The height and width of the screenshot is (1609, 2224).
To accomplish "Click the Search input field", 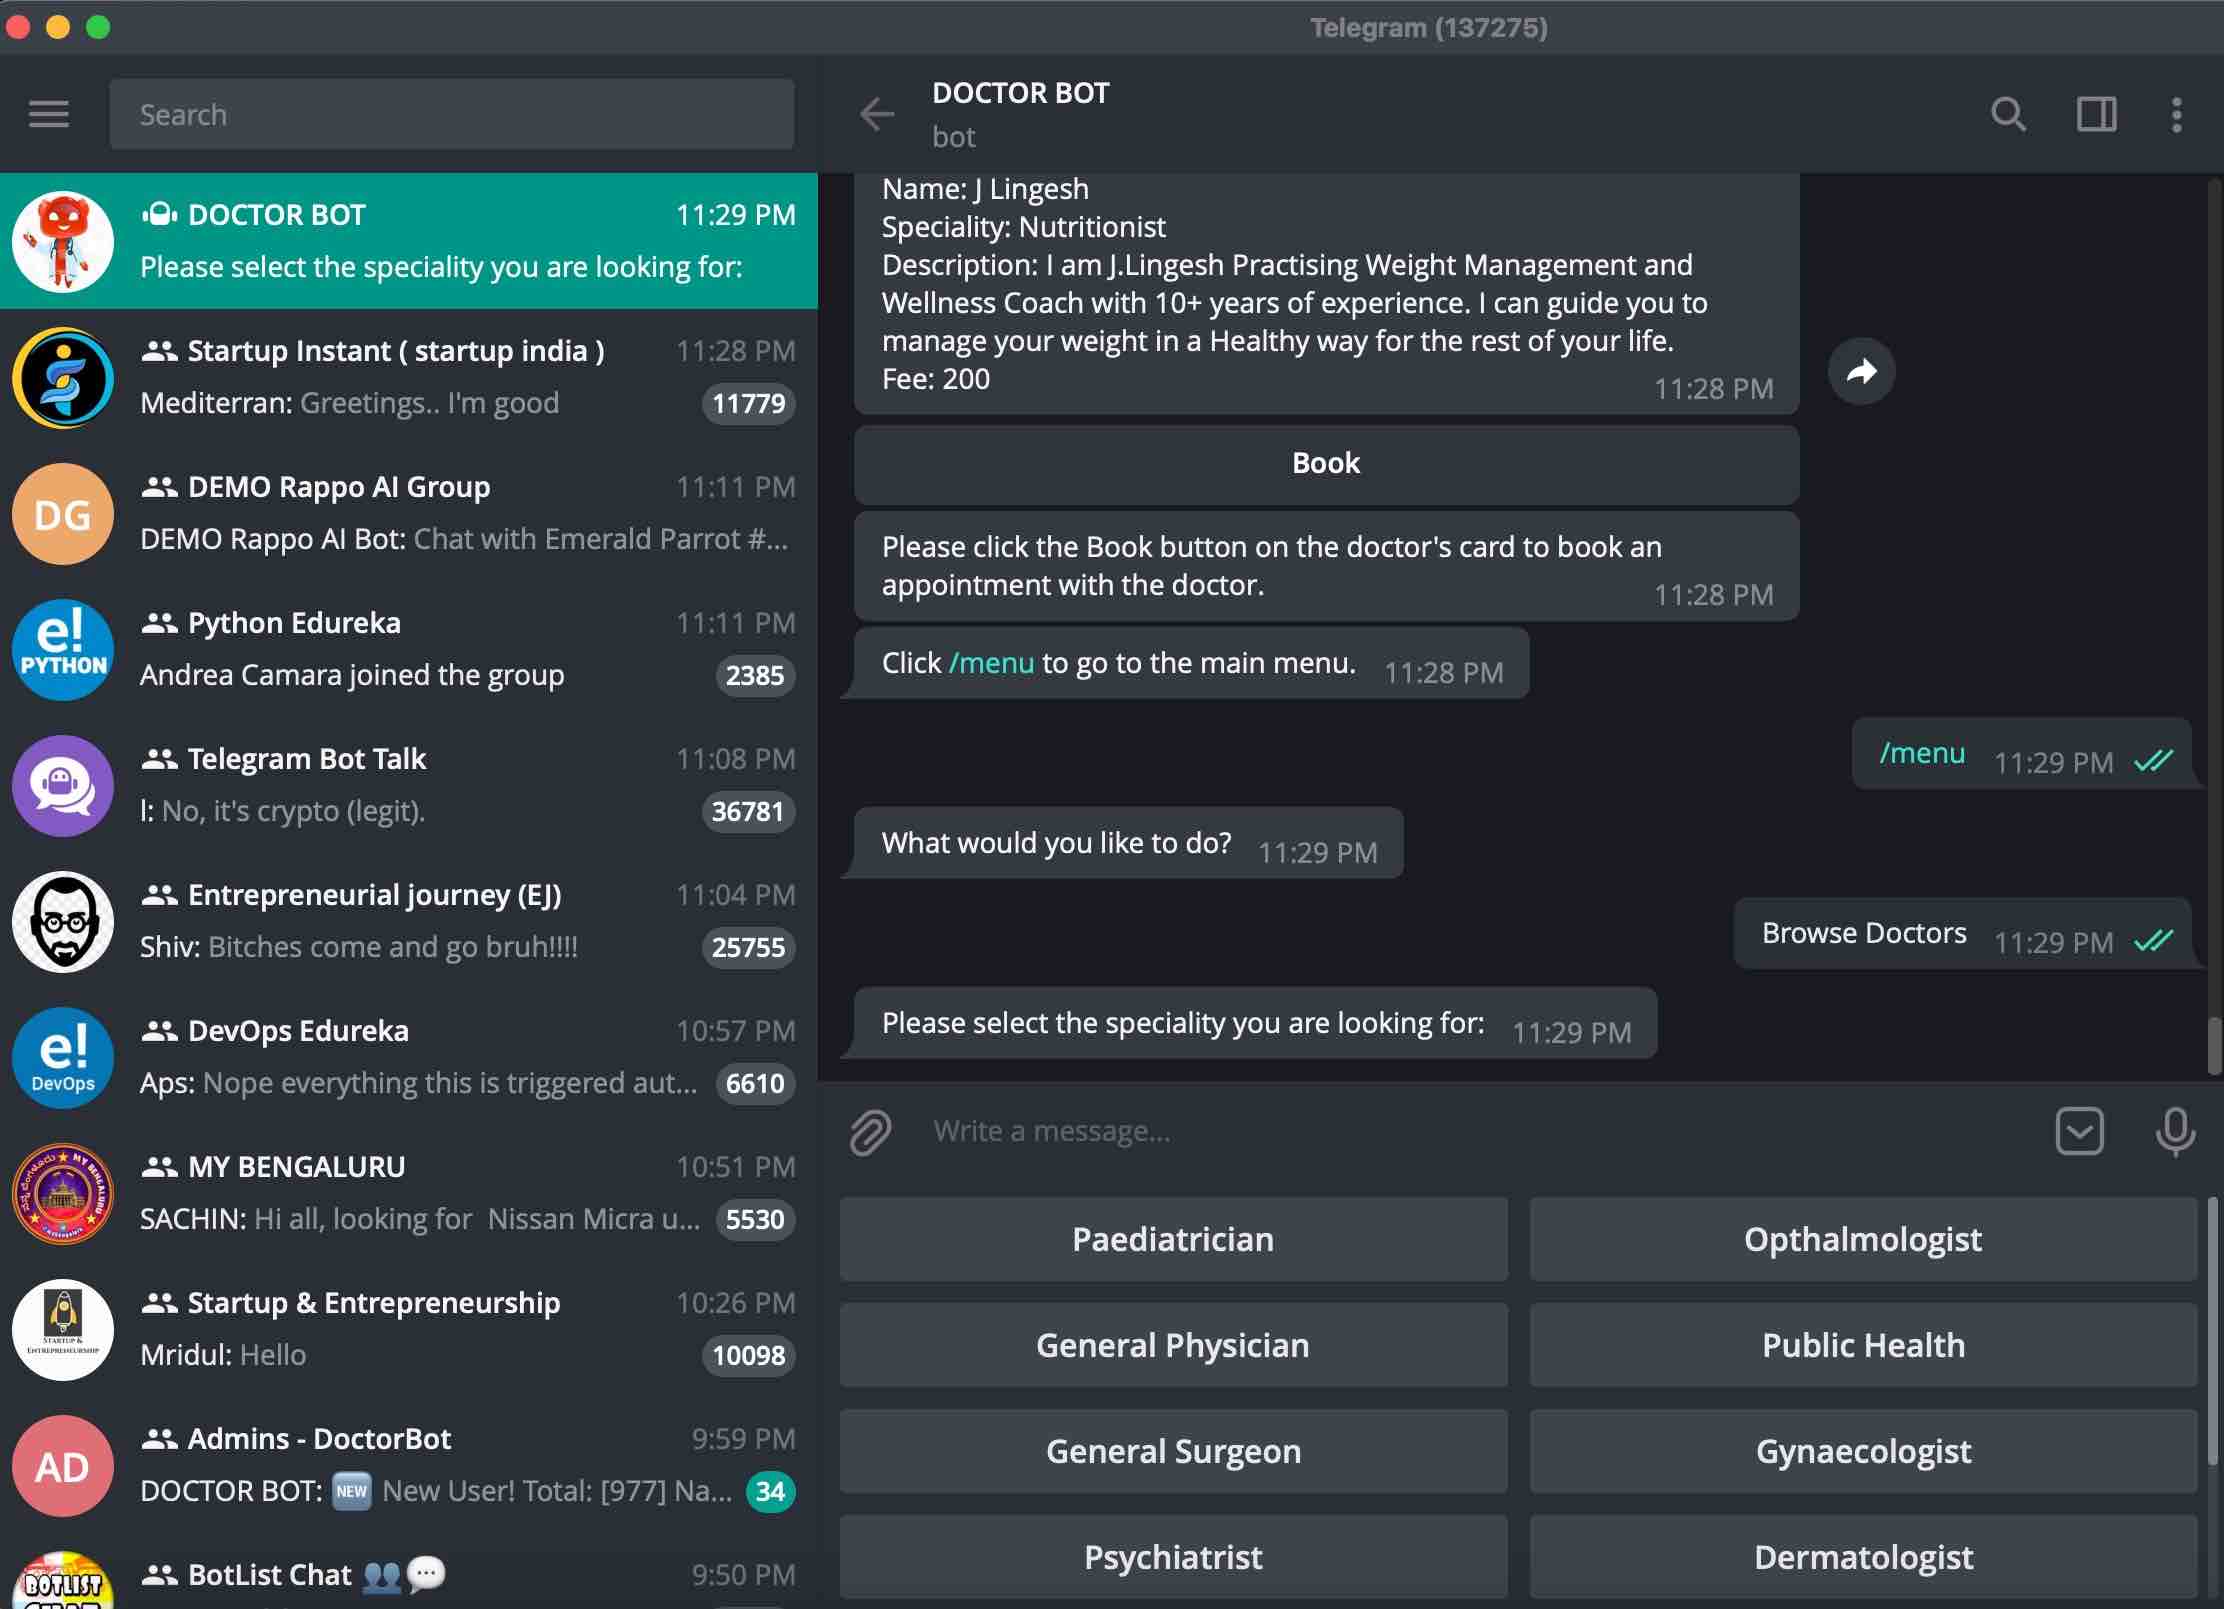I will pyautogui.click(x=452, y=114).
